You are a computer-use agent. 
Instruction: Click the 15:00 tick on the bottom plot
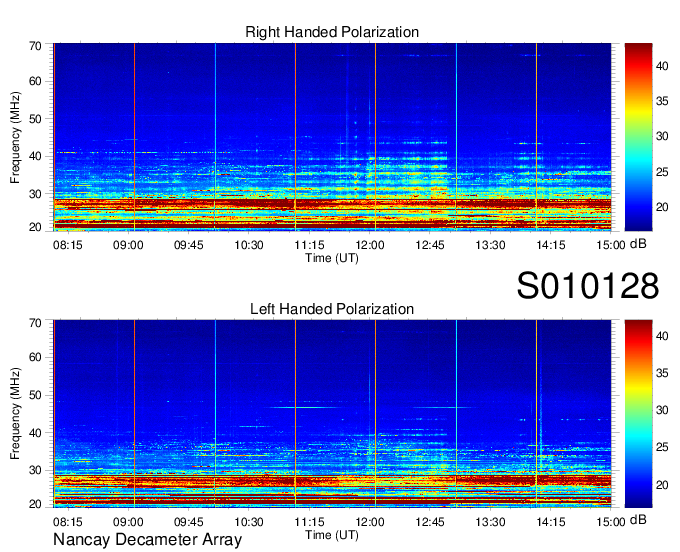coord(611,522)
